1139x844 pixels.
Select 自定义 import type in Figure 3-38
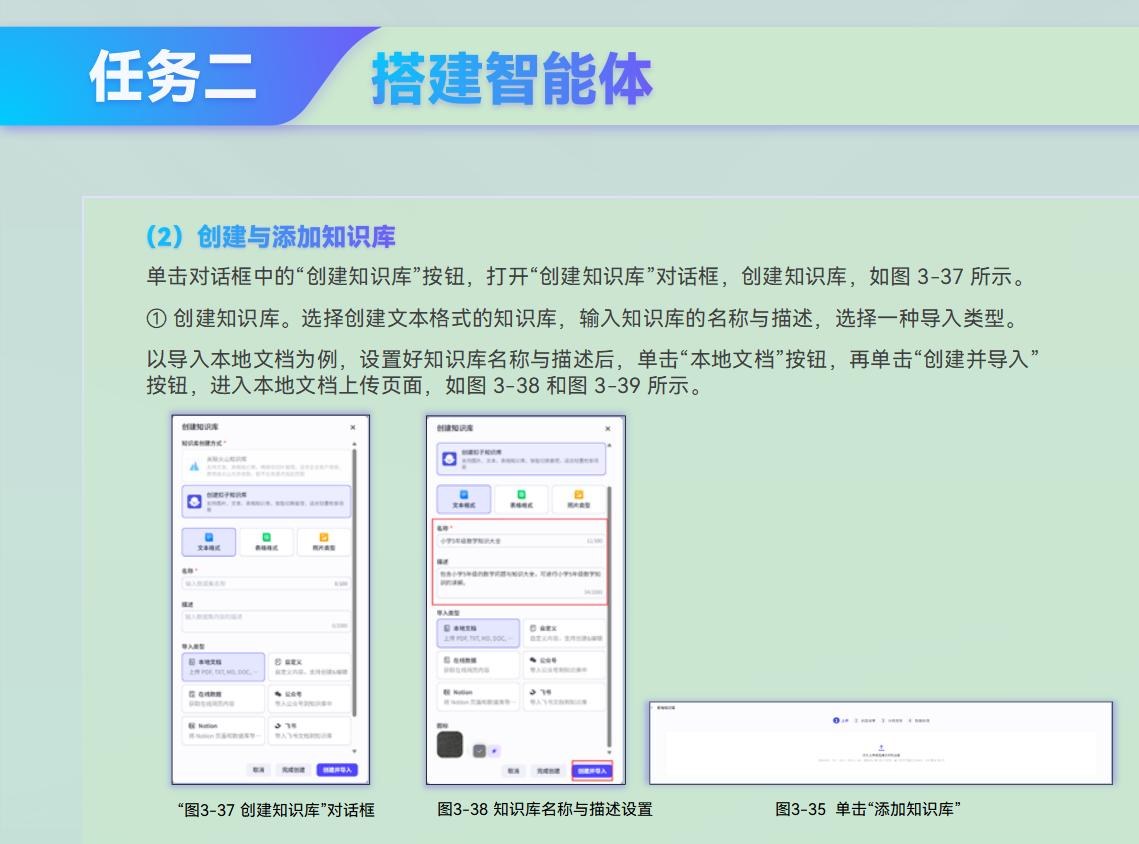coord(564,633)
